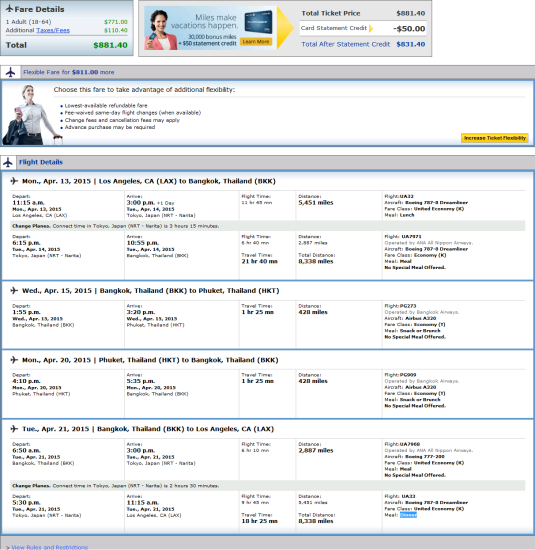Open Flexible Fare for $811.00 more link
The width and height of the screenshot is (535, 550).
click(x=69, y=72)
